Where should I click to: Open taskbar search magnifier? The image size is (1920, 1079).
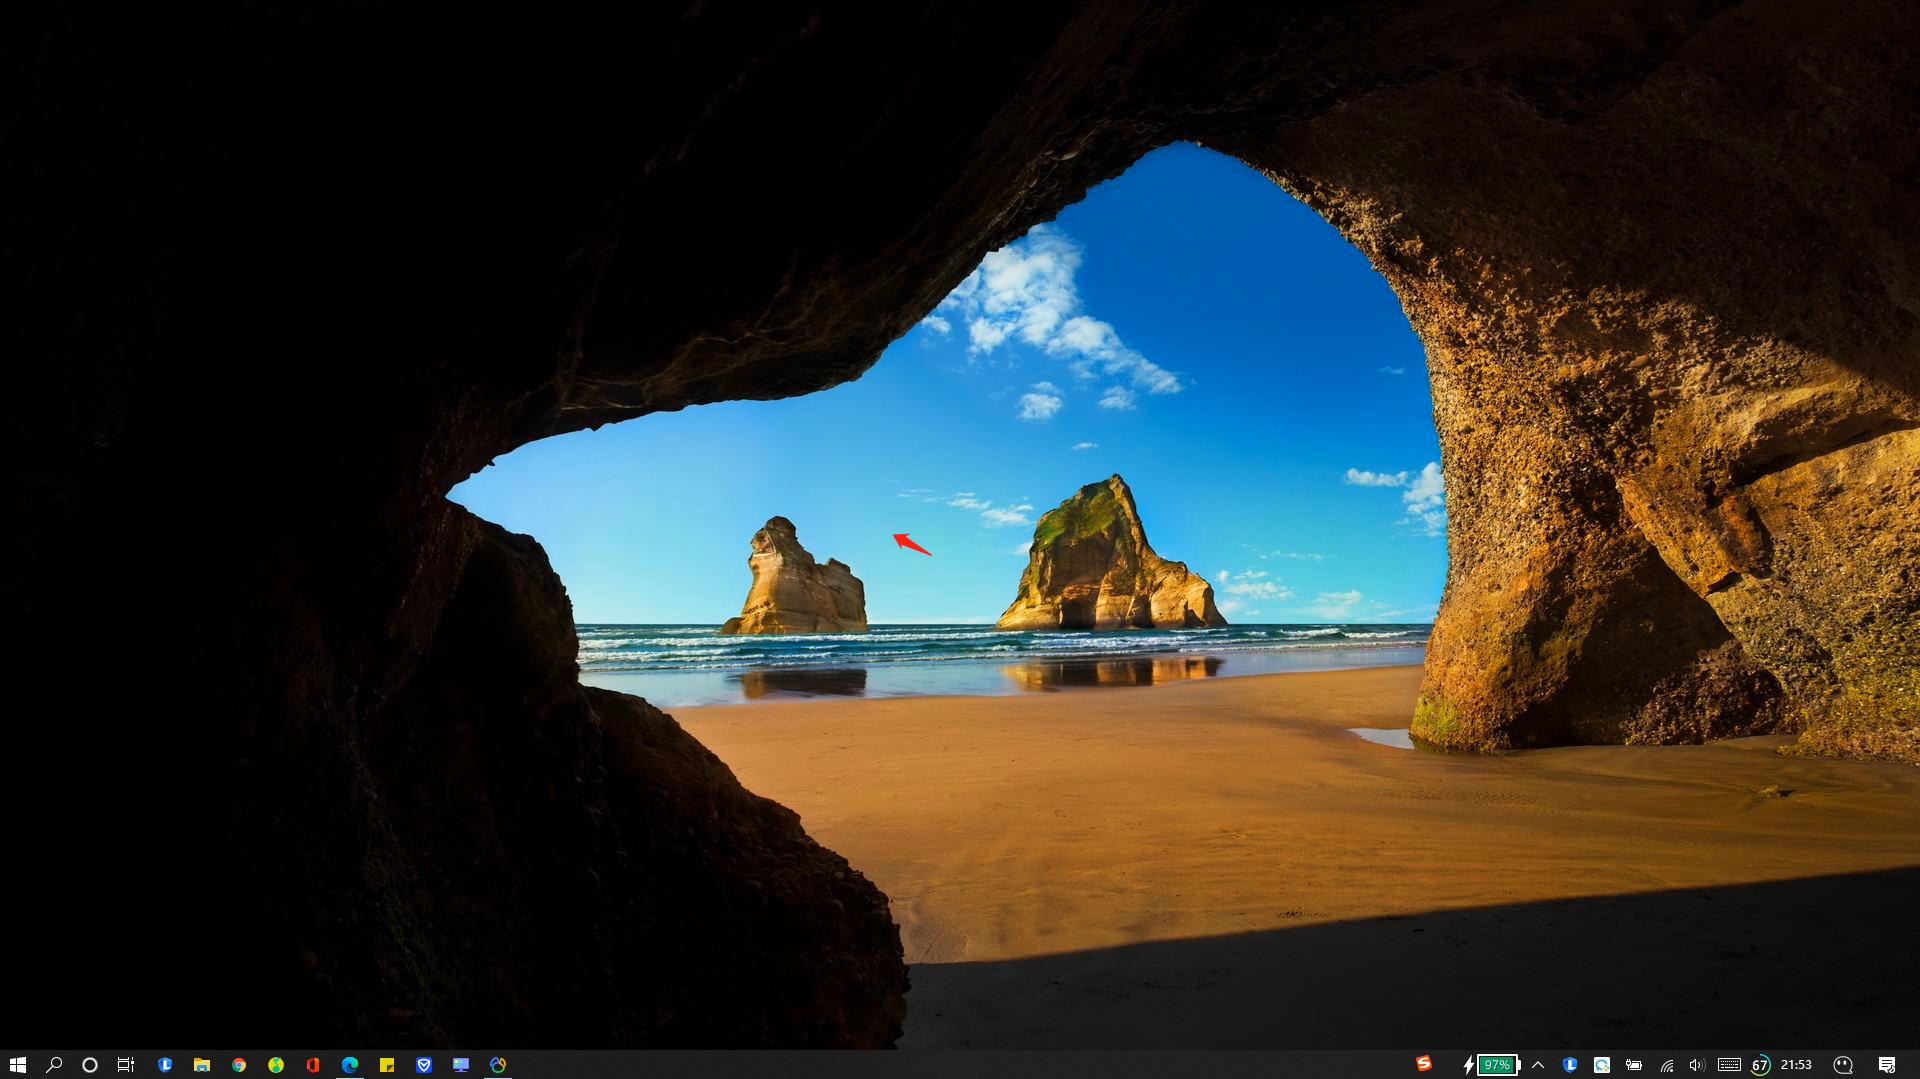(x=54, y=1065)
